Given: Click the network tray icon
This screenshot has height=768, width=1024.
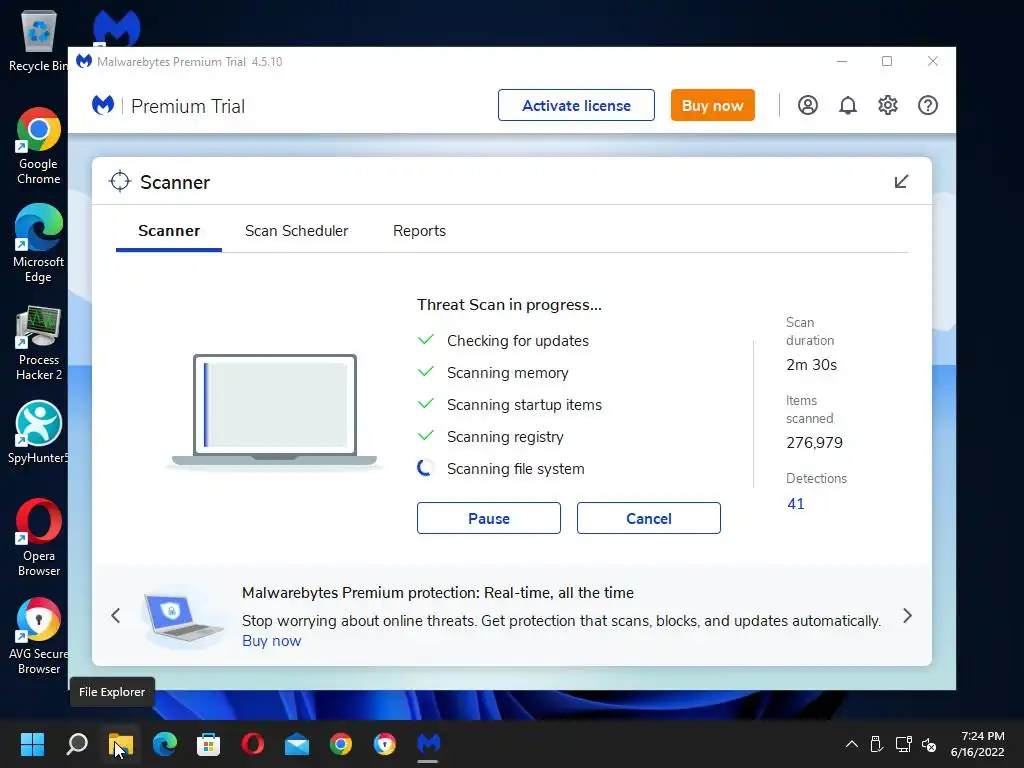Looking at the screenshot, I should click(x=903, y=744).
